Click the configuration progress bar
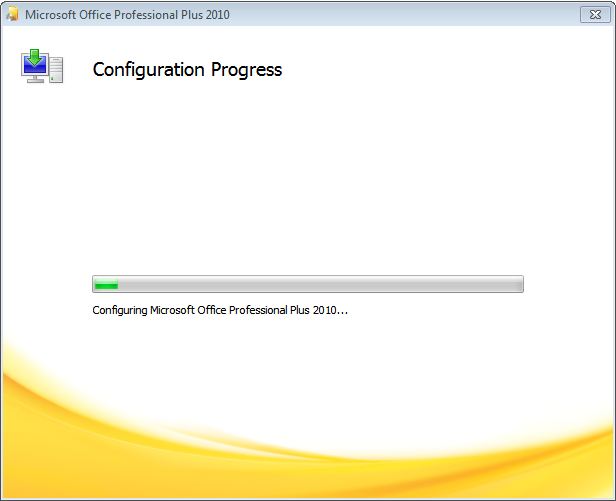Screen dimensions: 616x501 point(308,284)
